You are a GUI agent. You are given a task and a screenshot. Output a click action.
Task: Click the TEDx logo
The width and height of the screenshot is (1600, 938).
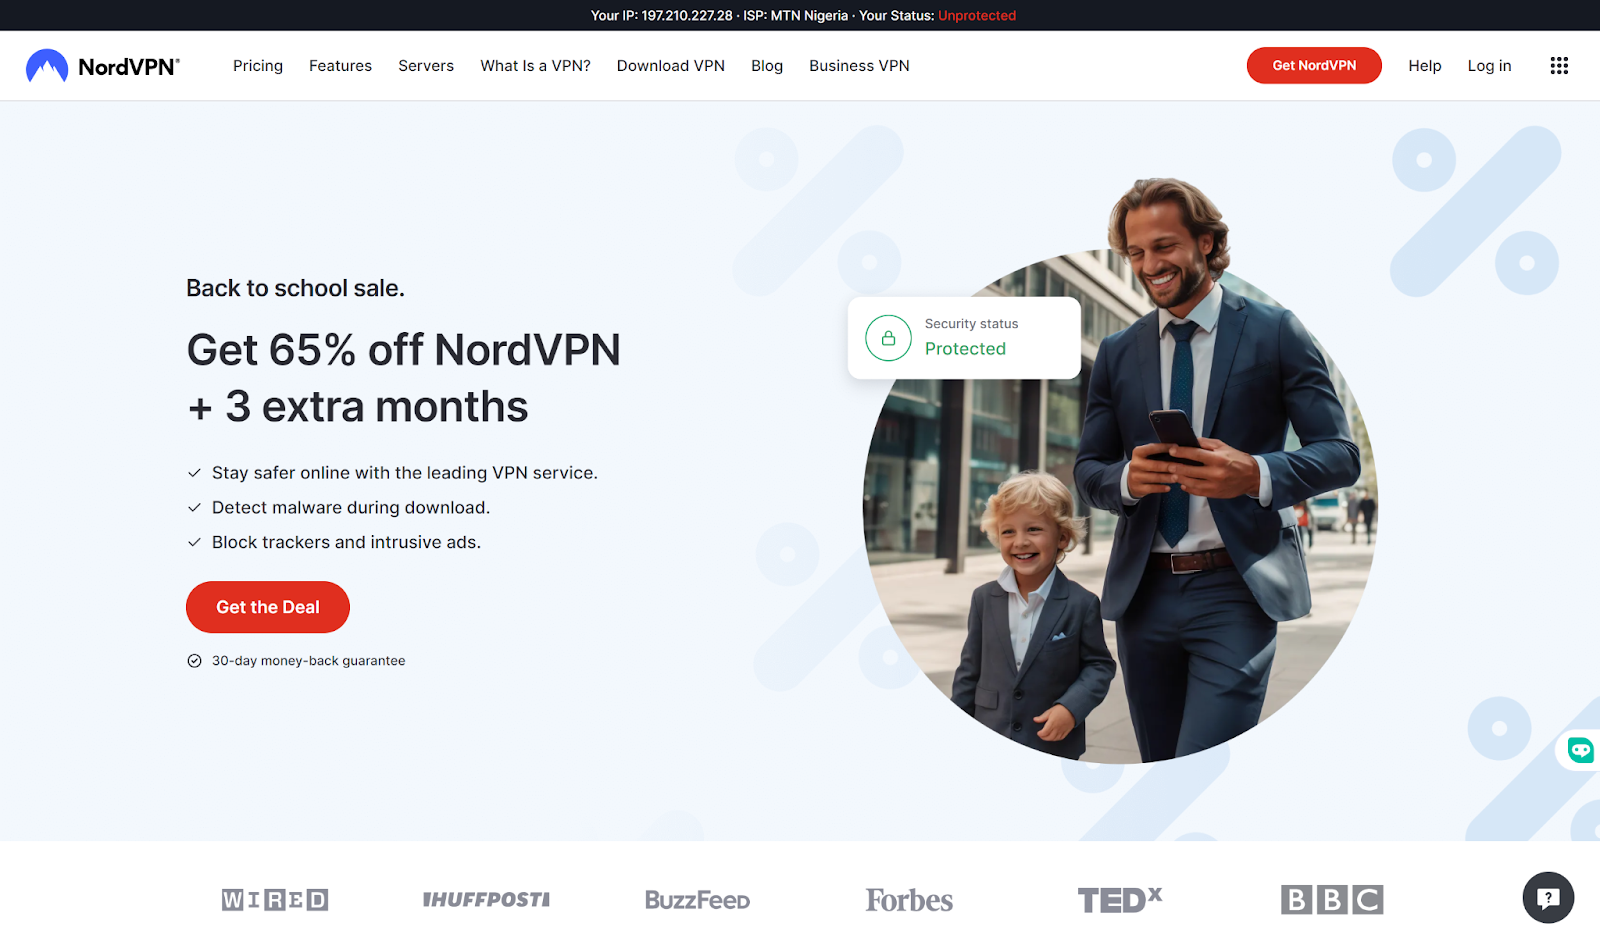(x=1120, y=900)
